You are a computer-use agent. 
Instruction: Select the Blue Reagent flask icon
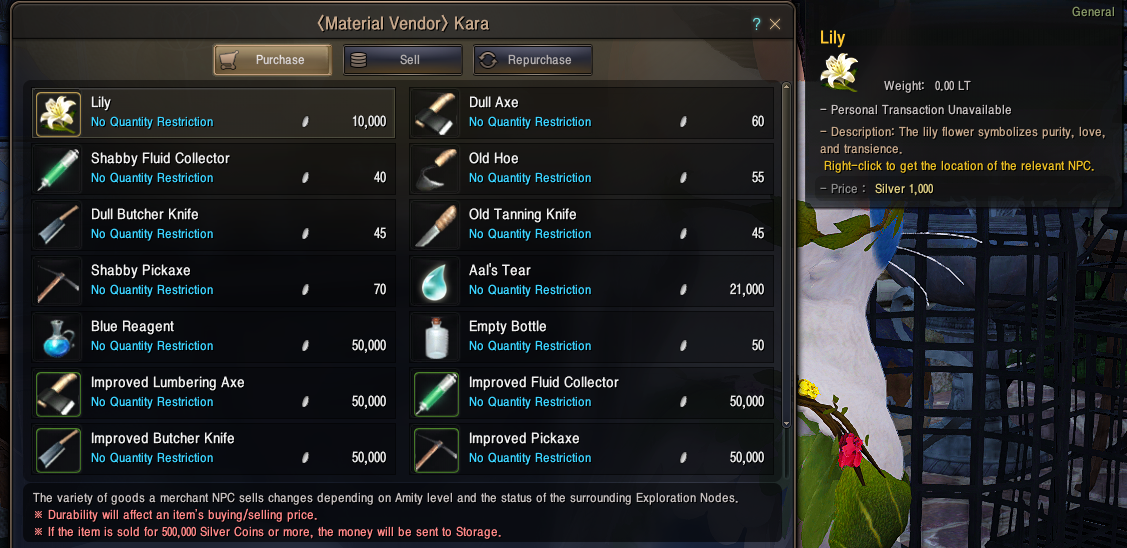click(58, 337)
